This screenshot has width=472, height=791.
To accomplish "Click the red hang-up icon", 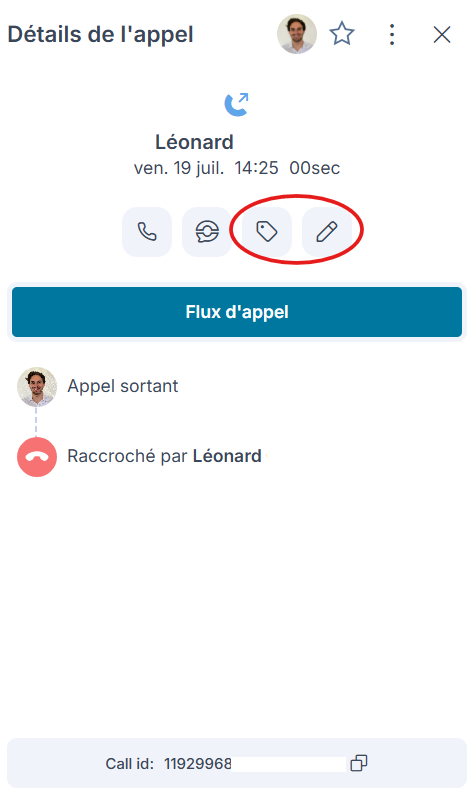I will 37,457.
